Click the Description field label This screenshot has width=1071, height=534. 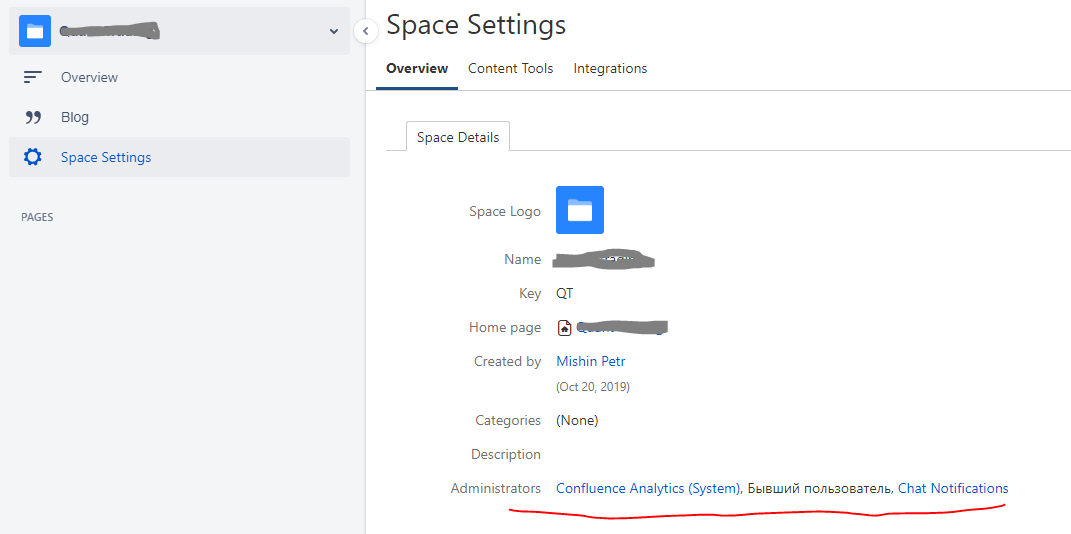505,454
